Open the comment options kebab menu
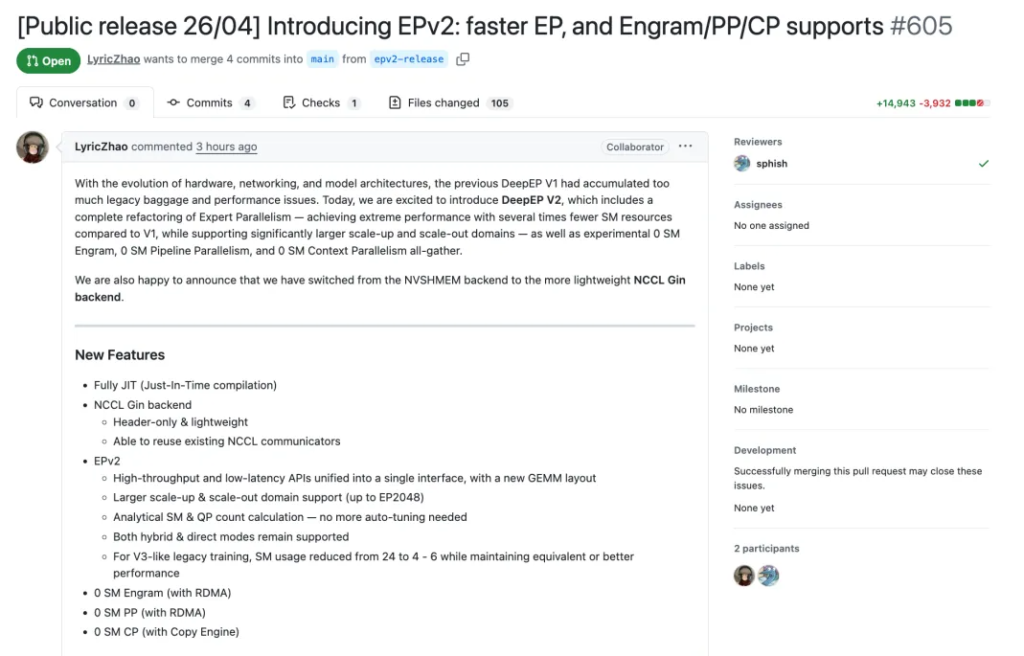Image resolution: width=1024 pixels, height=656 pixels. coord(685,146)
